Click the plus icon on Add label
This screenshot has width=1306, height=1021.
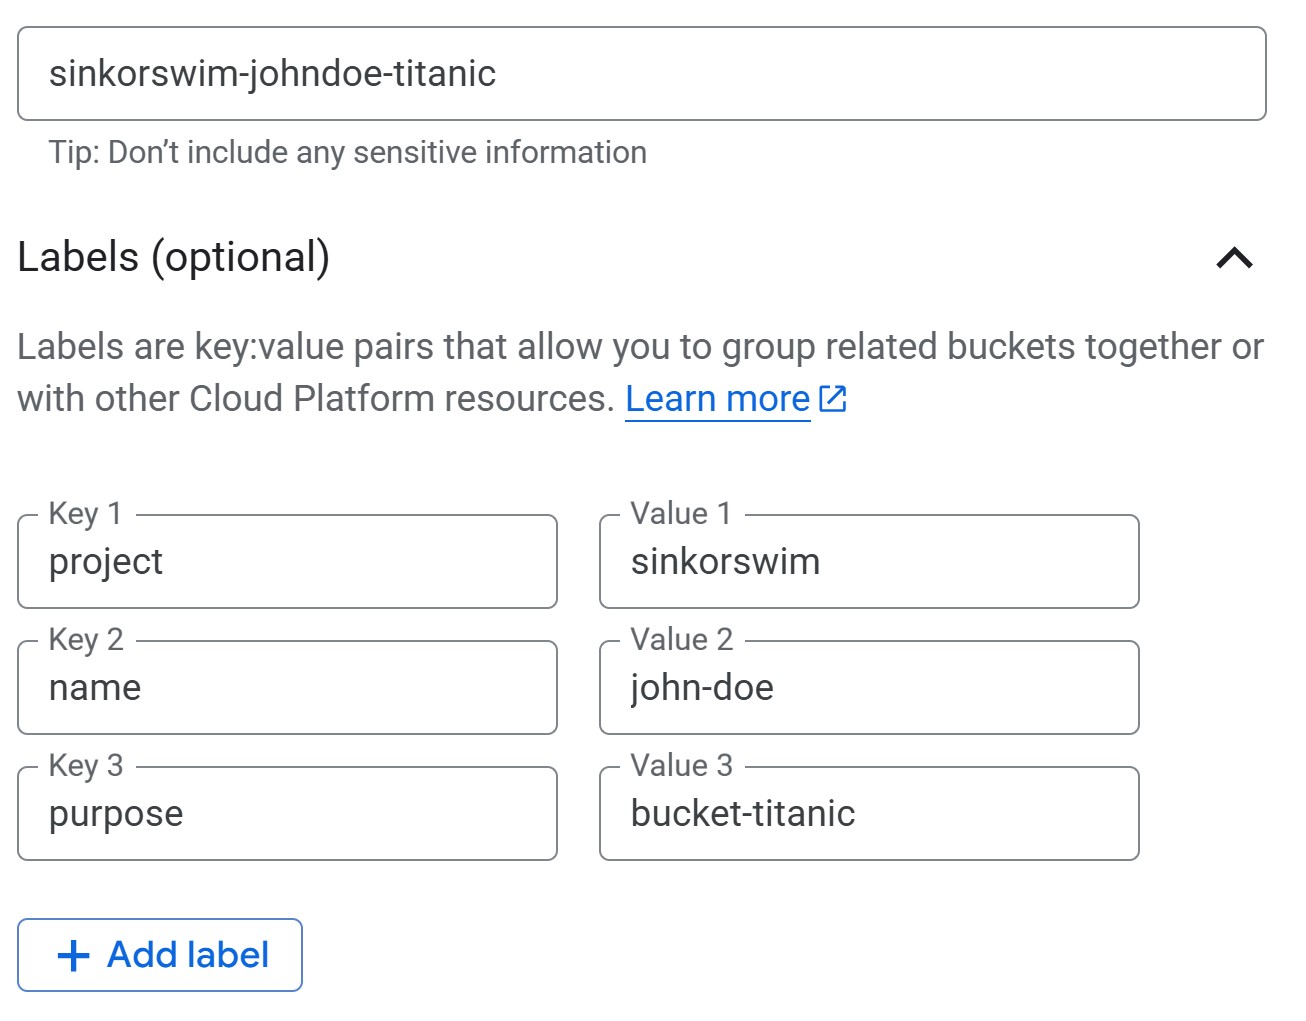coord(74,956)
